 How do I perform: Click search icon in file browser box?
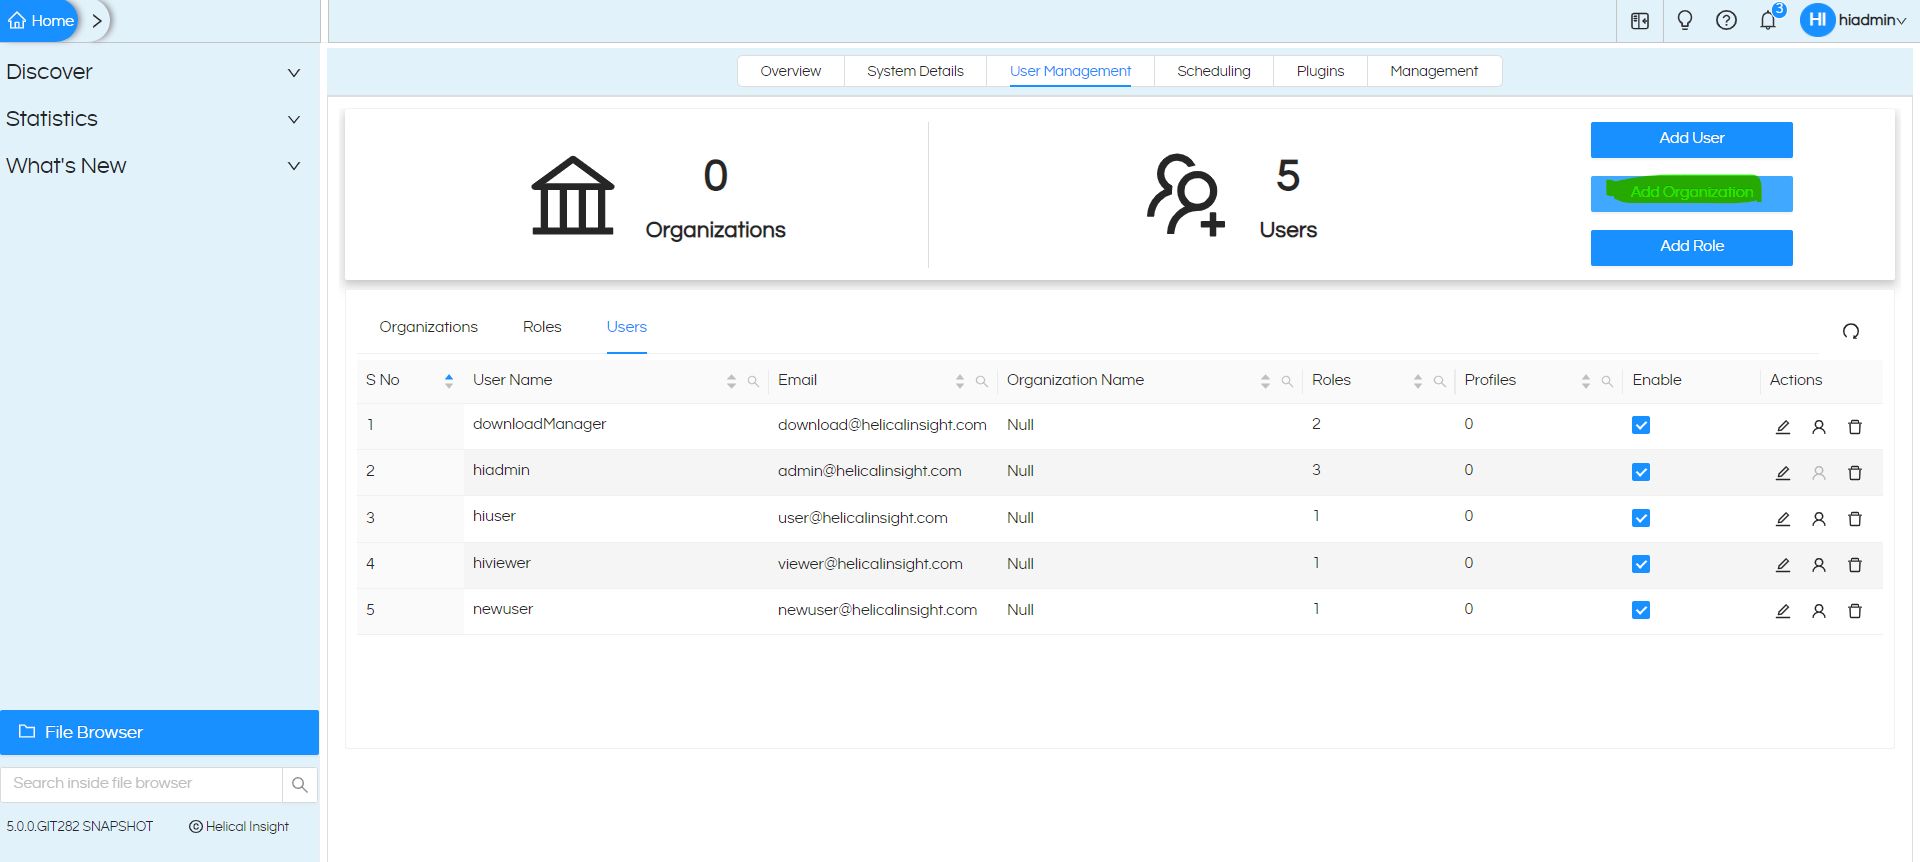point(299,785)
